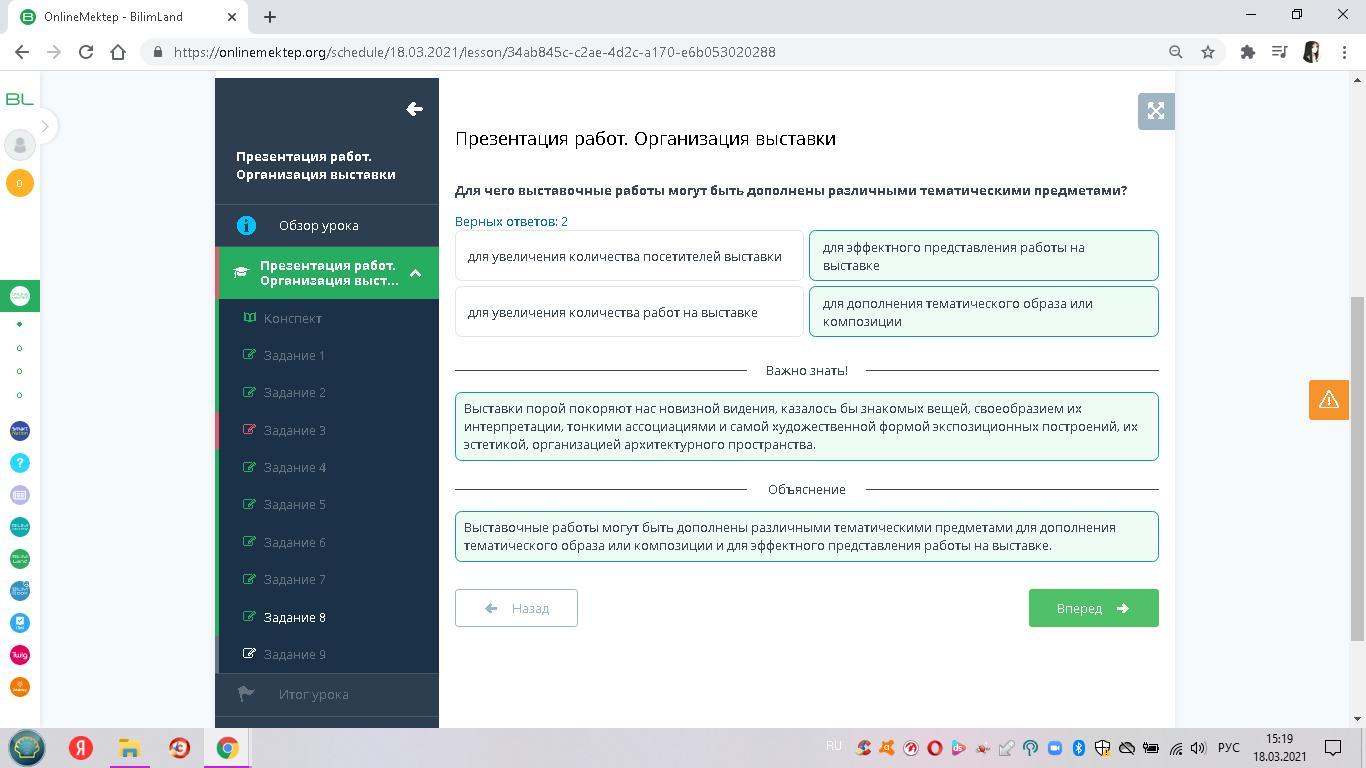
Task: Open Задание 3 in the lesson list
Action: click(294, 430)
